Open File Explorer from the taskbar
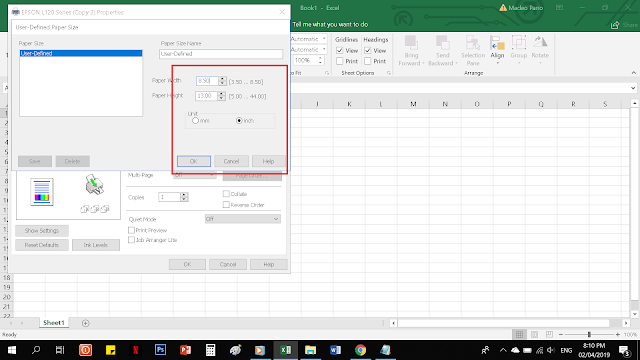640x360 pixels. point(310,350)
